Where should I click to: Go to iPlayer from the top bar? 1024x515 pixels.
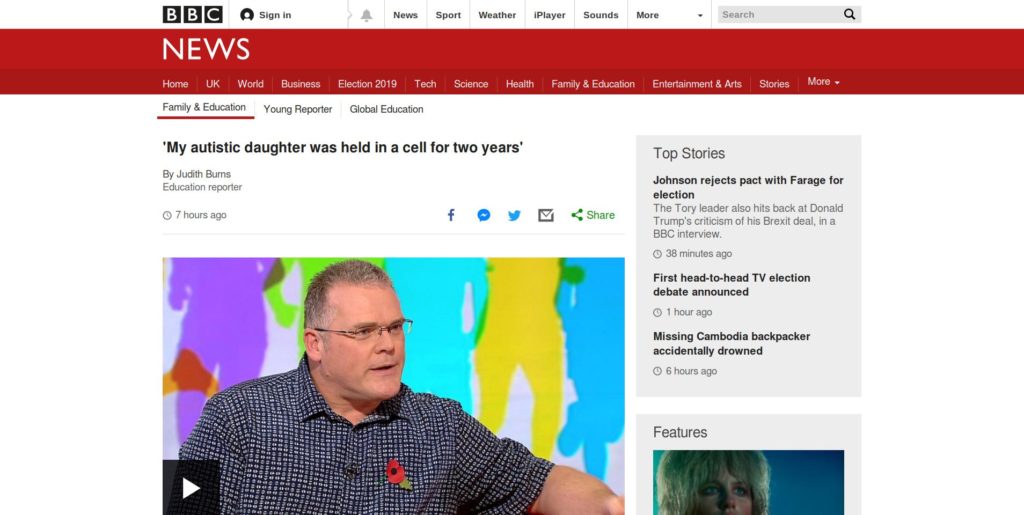[549, 15]
